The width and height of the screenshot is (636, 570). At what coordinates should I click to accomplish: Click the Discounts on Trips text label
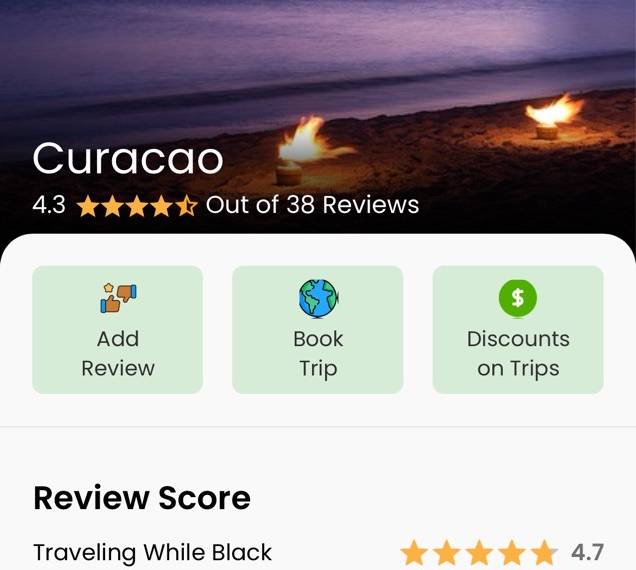pyautogui.click(x=518, y=354)
